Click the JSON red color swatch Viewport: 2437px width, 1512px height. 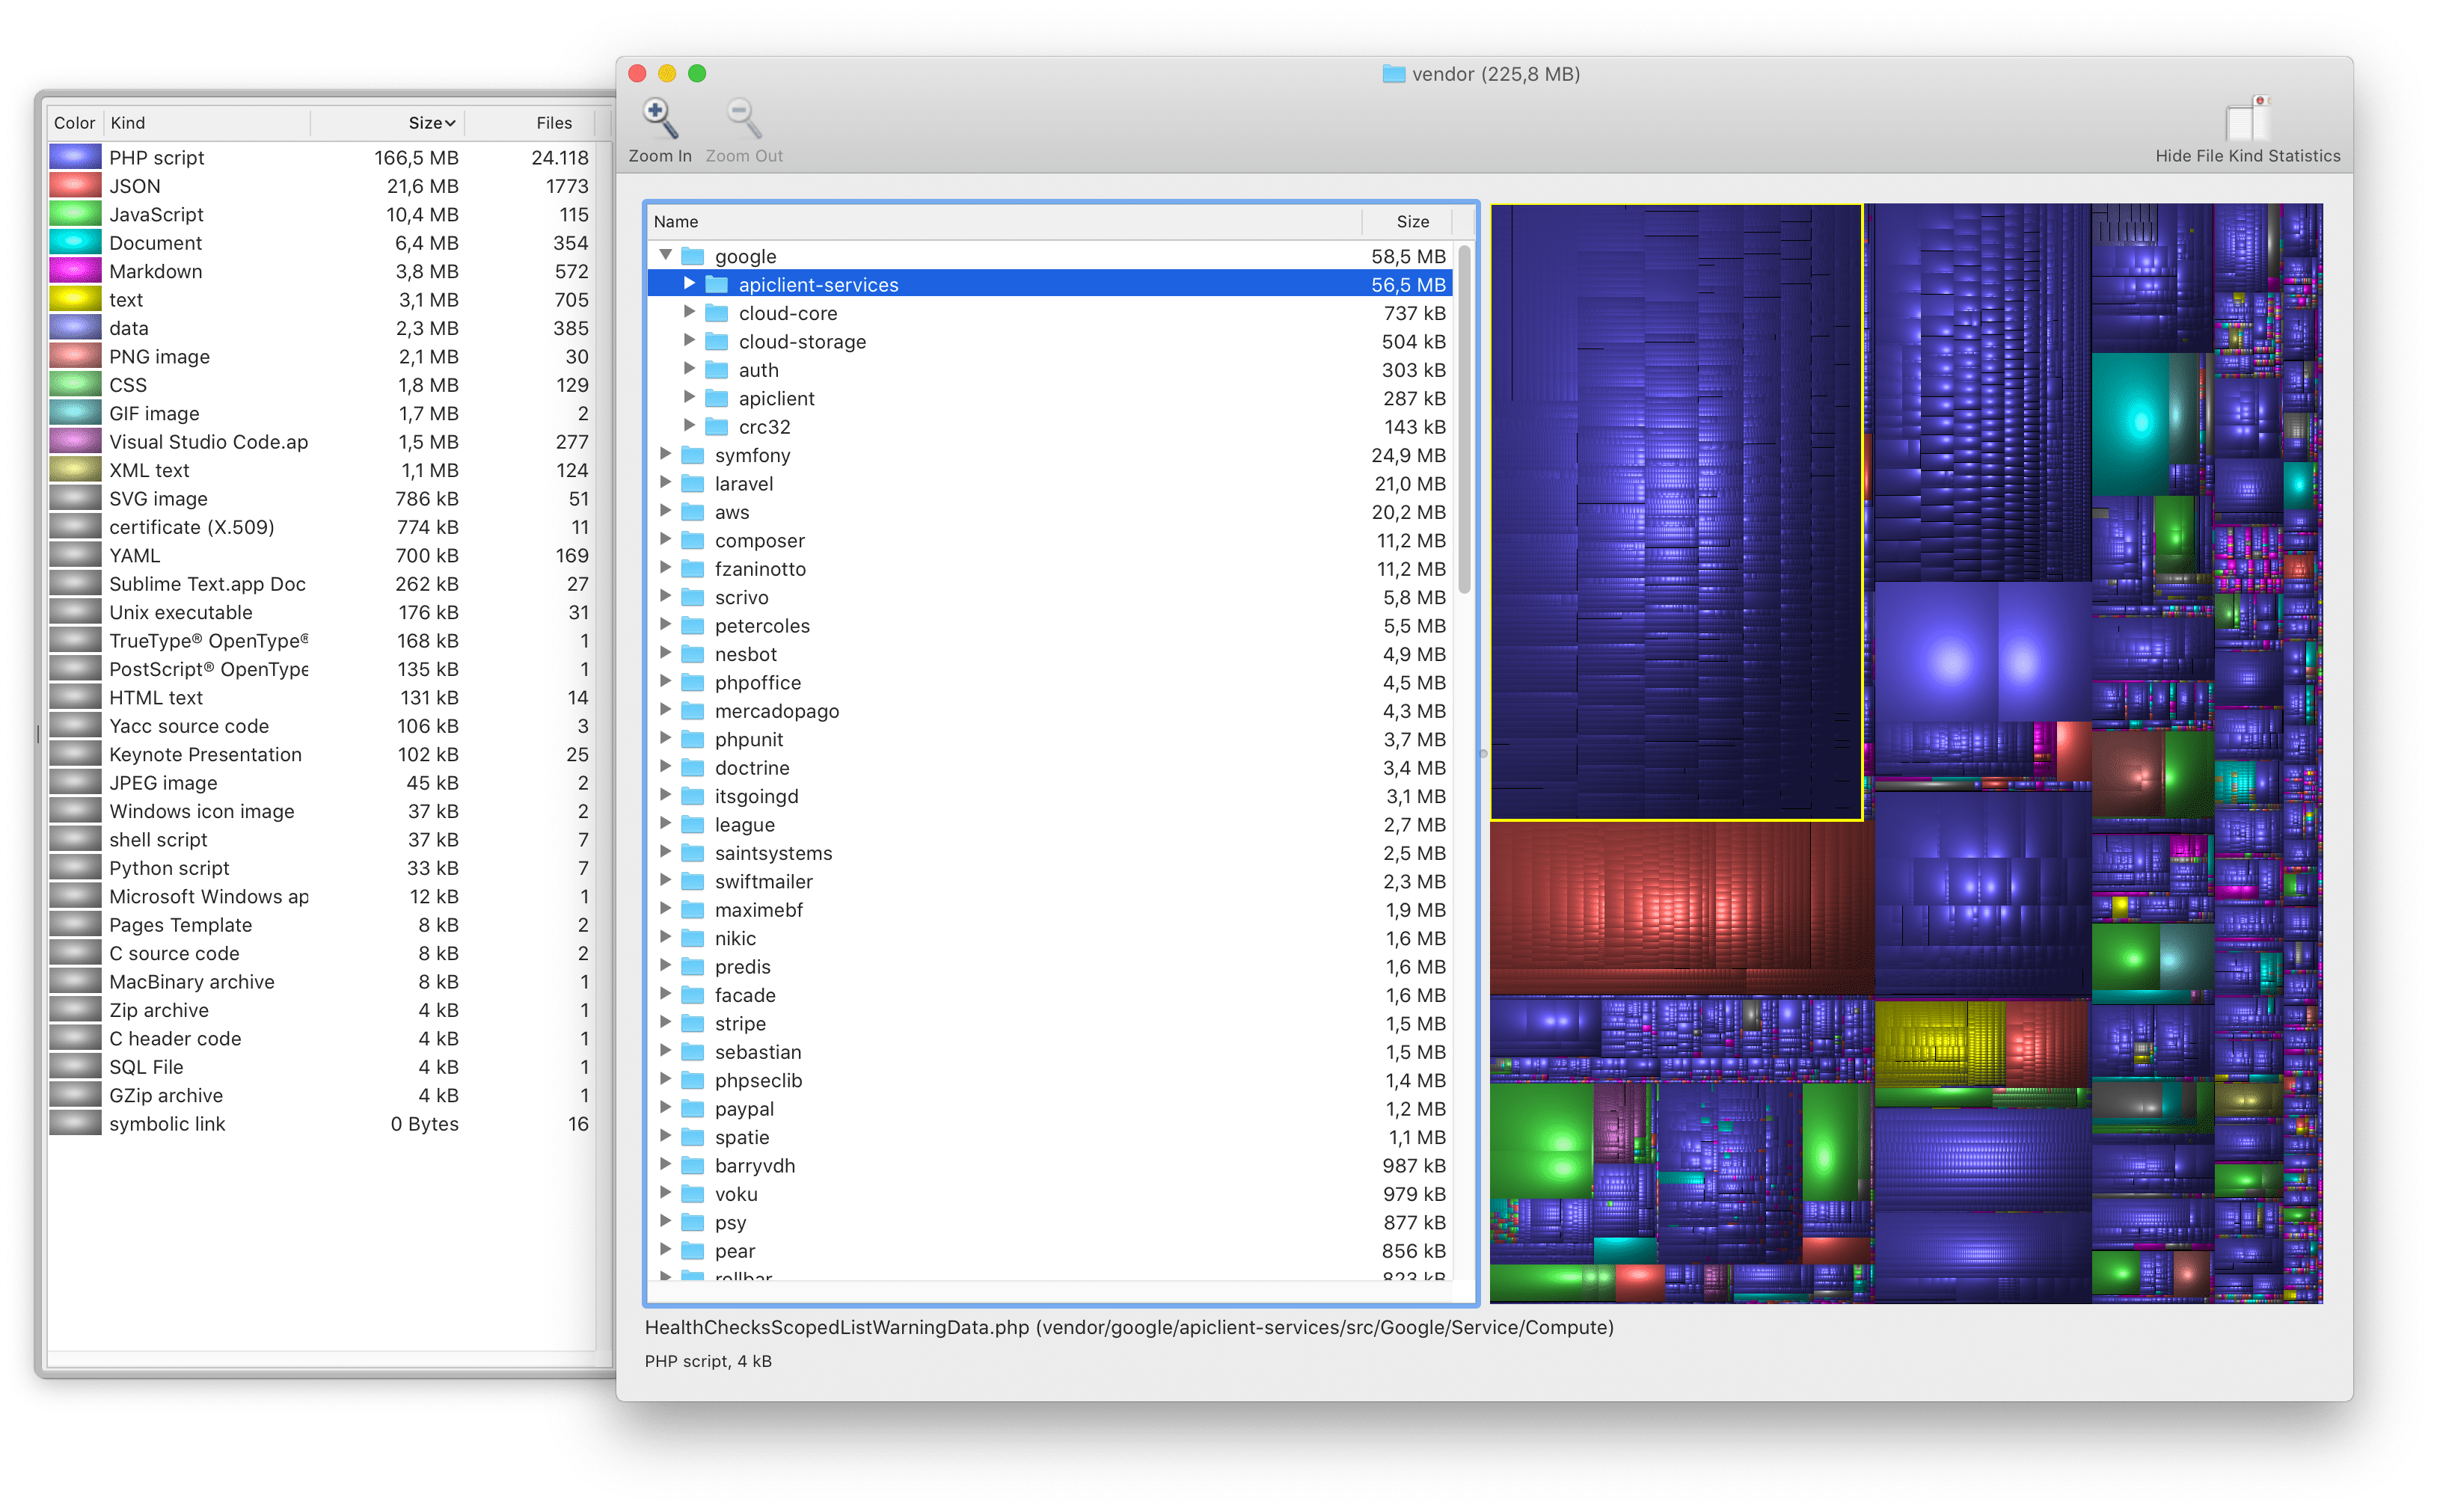pyautogui.click(x=75, y=185)
